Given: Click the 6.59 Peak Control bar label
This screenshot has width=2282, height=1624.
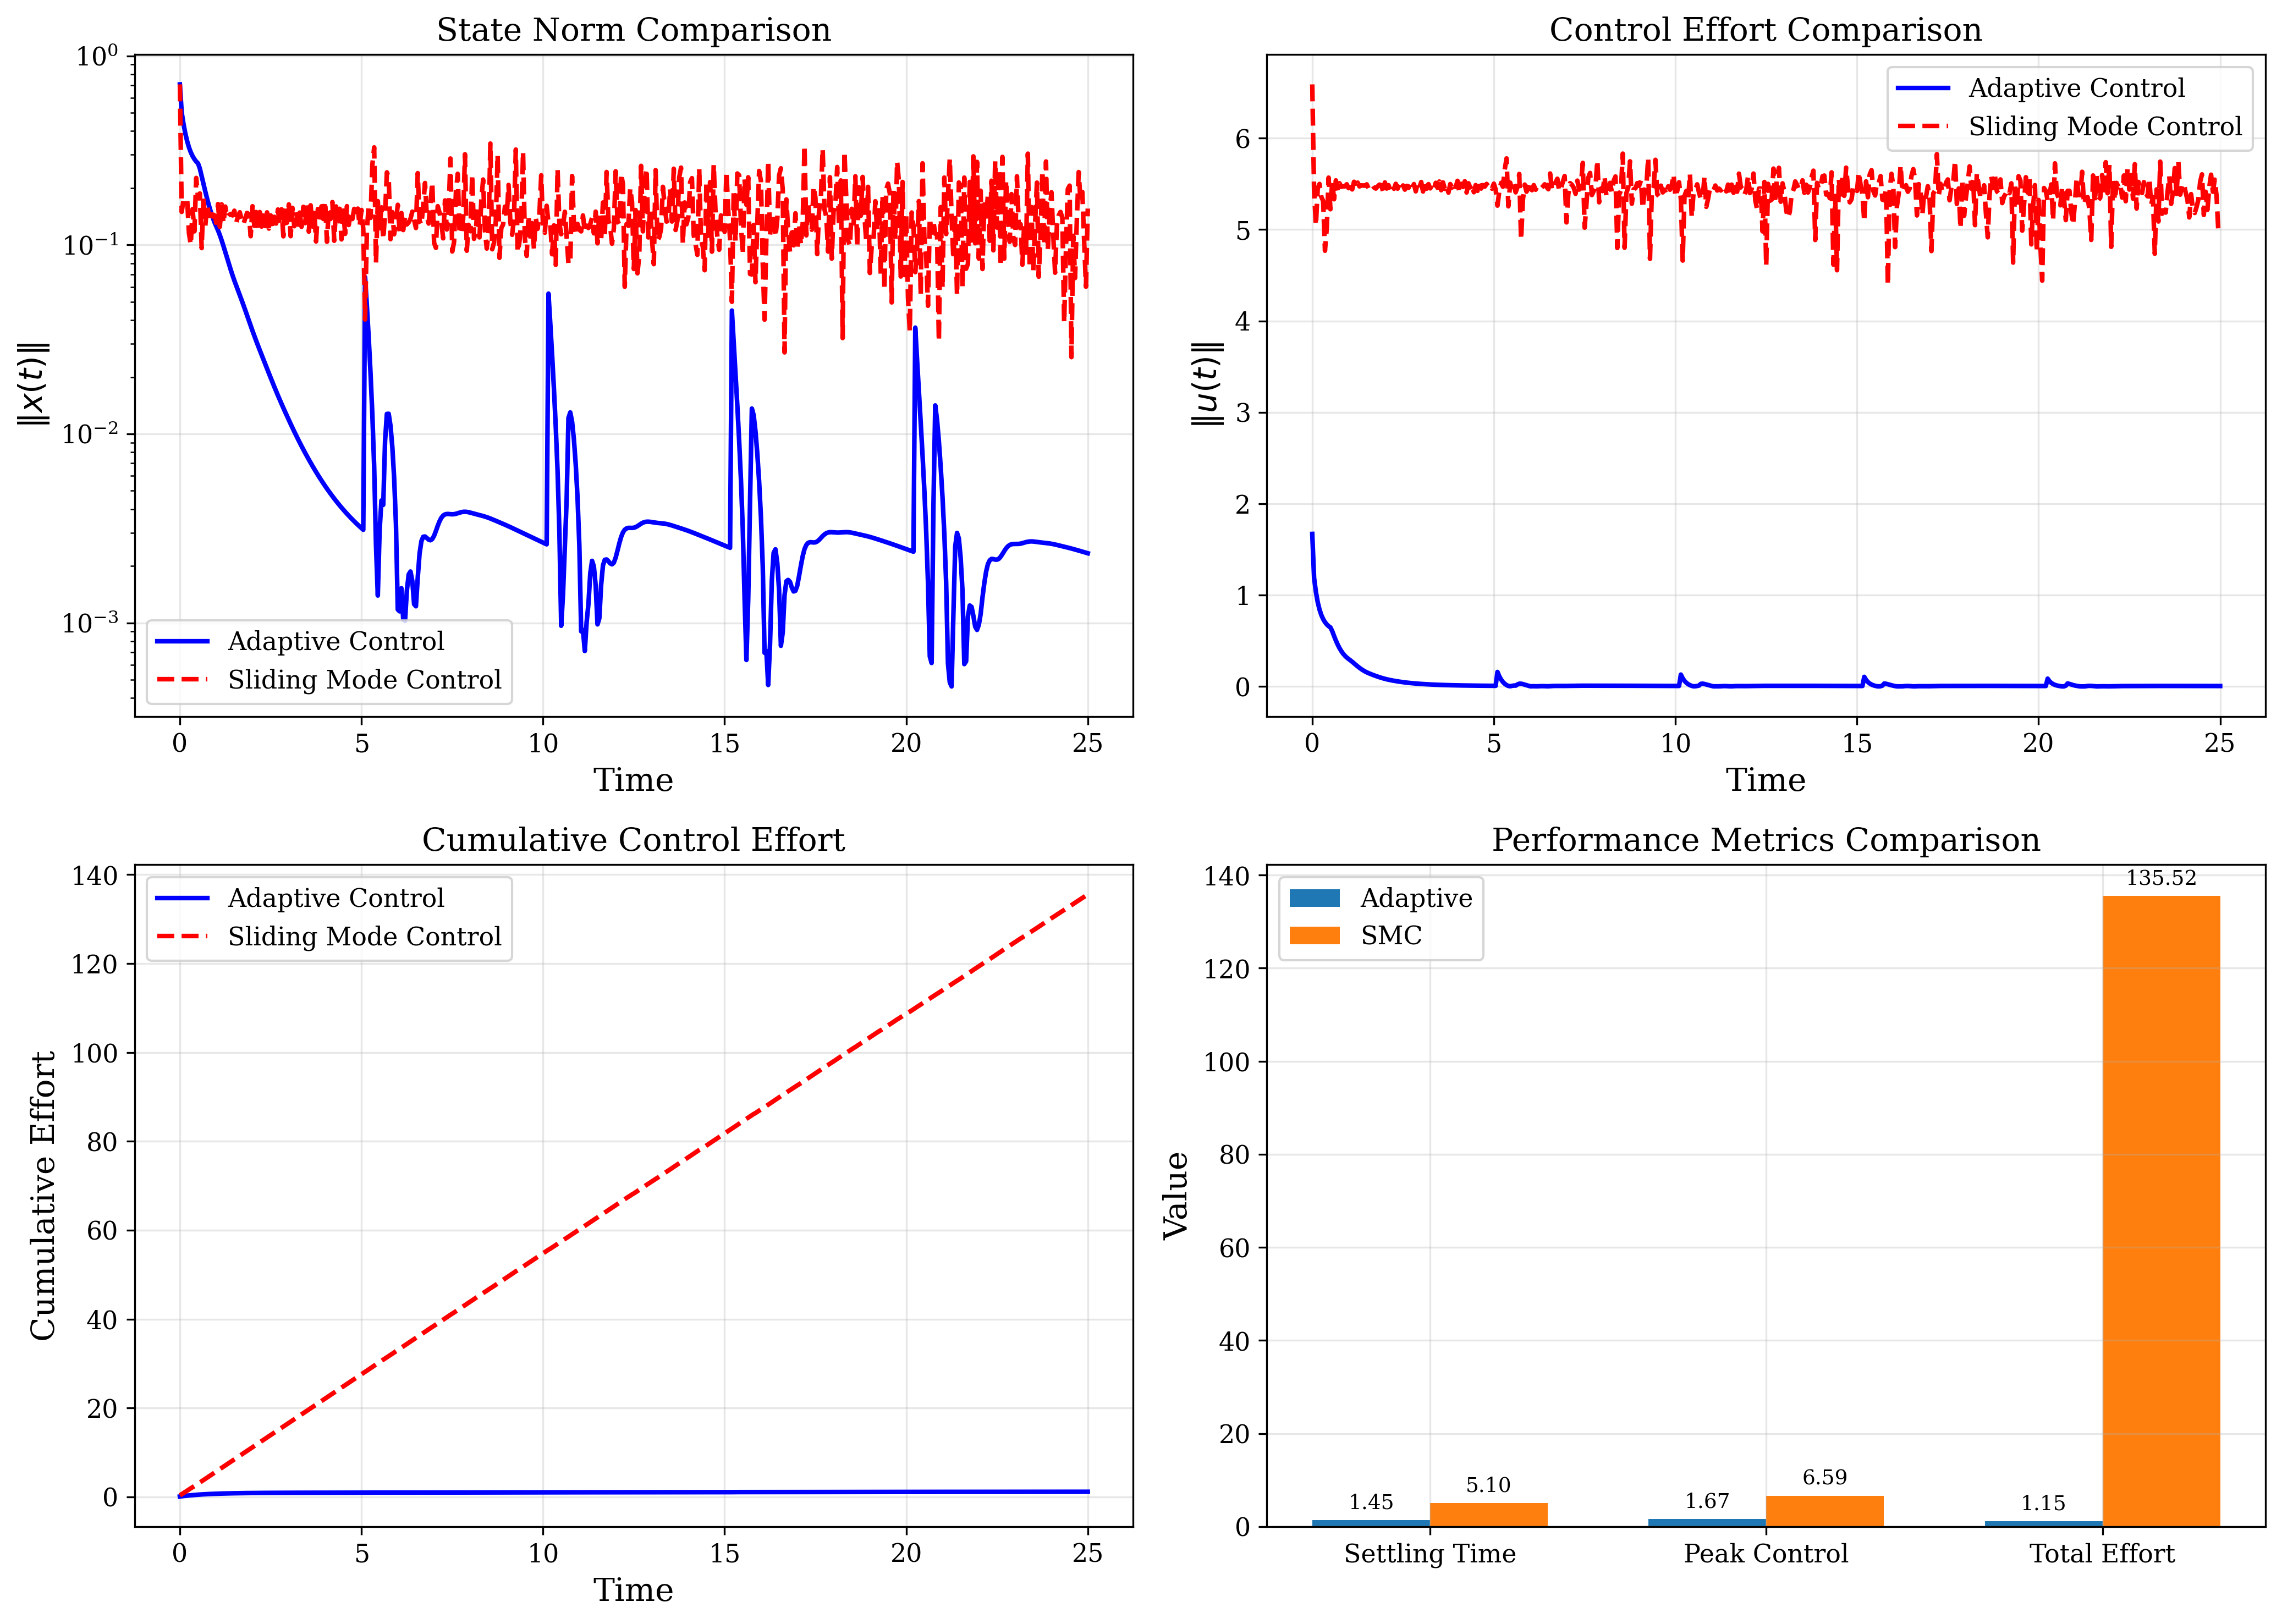Looking at the screenshot, I should (1824, 1477).
